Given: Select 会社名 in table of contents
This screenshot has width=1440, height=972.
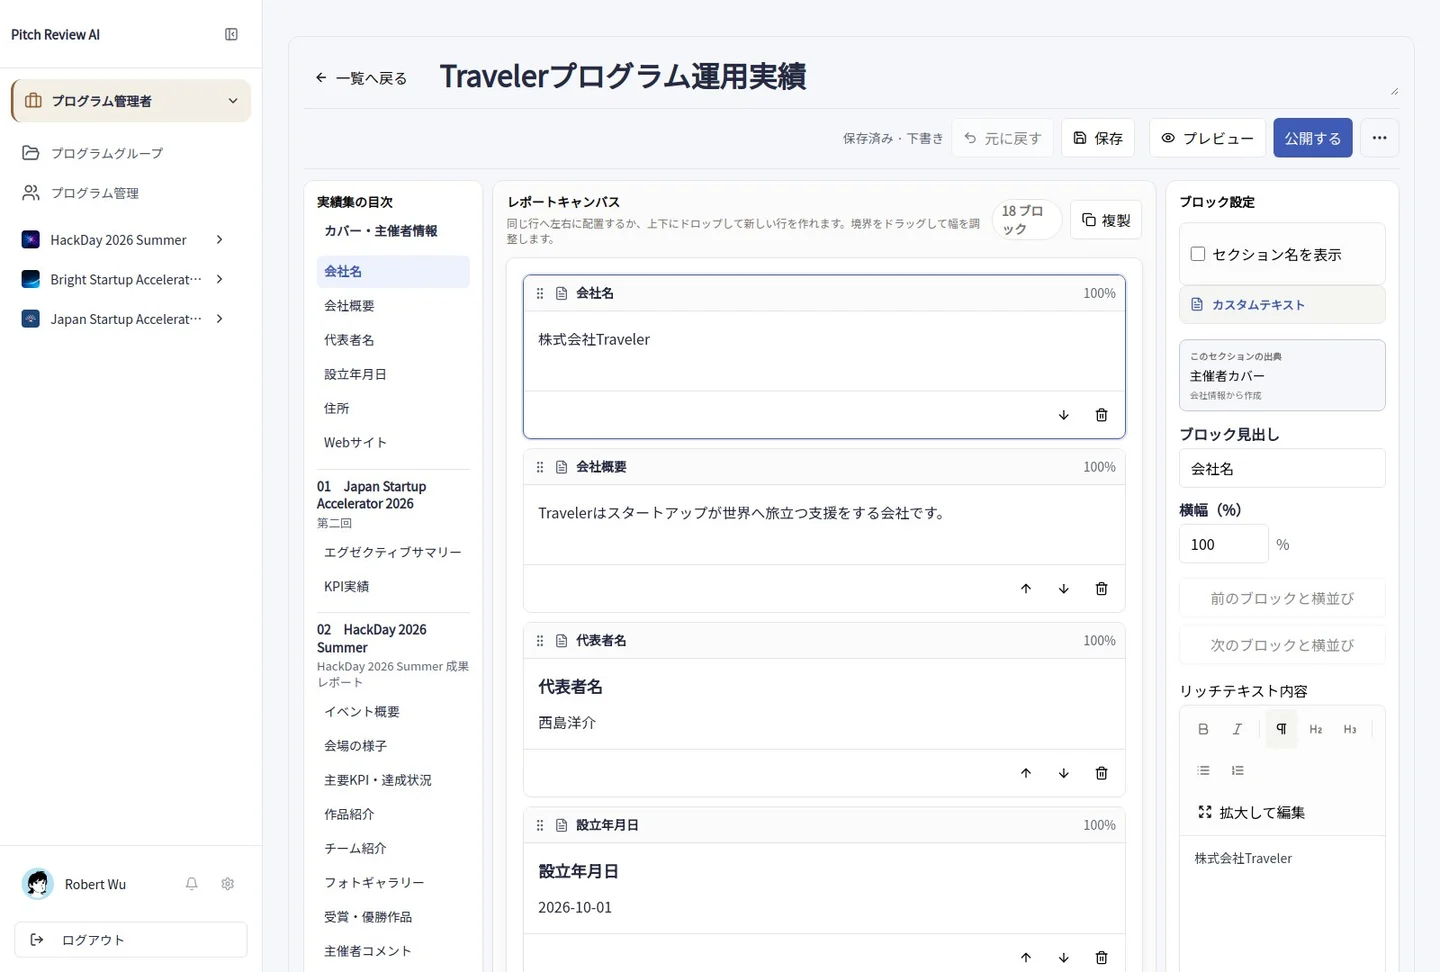Looking at the screenshot, I should click(x=393, y=272).
